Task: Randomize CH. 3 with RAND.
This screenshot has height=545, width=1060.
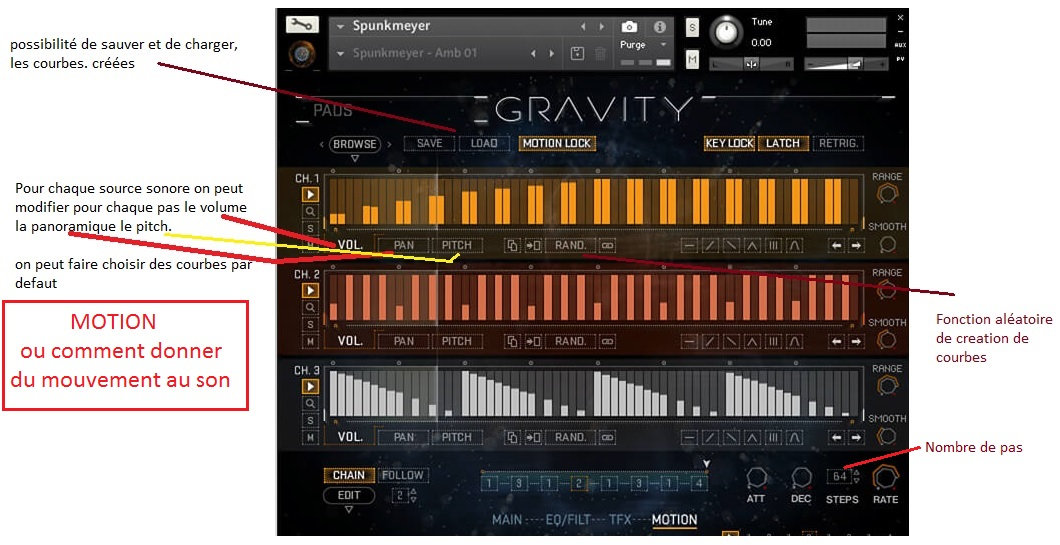Action: click(571, 437)
